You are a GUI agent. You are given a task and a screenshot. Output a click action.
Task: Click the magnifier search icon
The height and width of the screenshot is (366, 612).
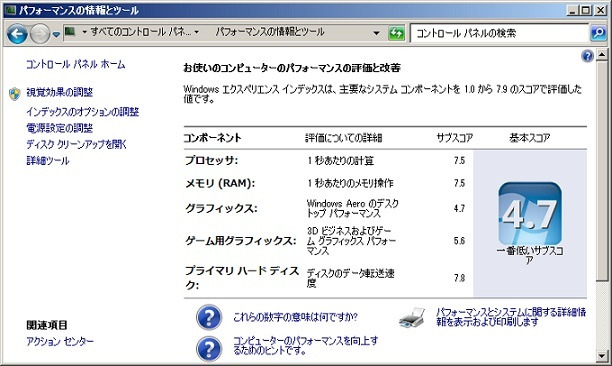[x=598, y=33]
